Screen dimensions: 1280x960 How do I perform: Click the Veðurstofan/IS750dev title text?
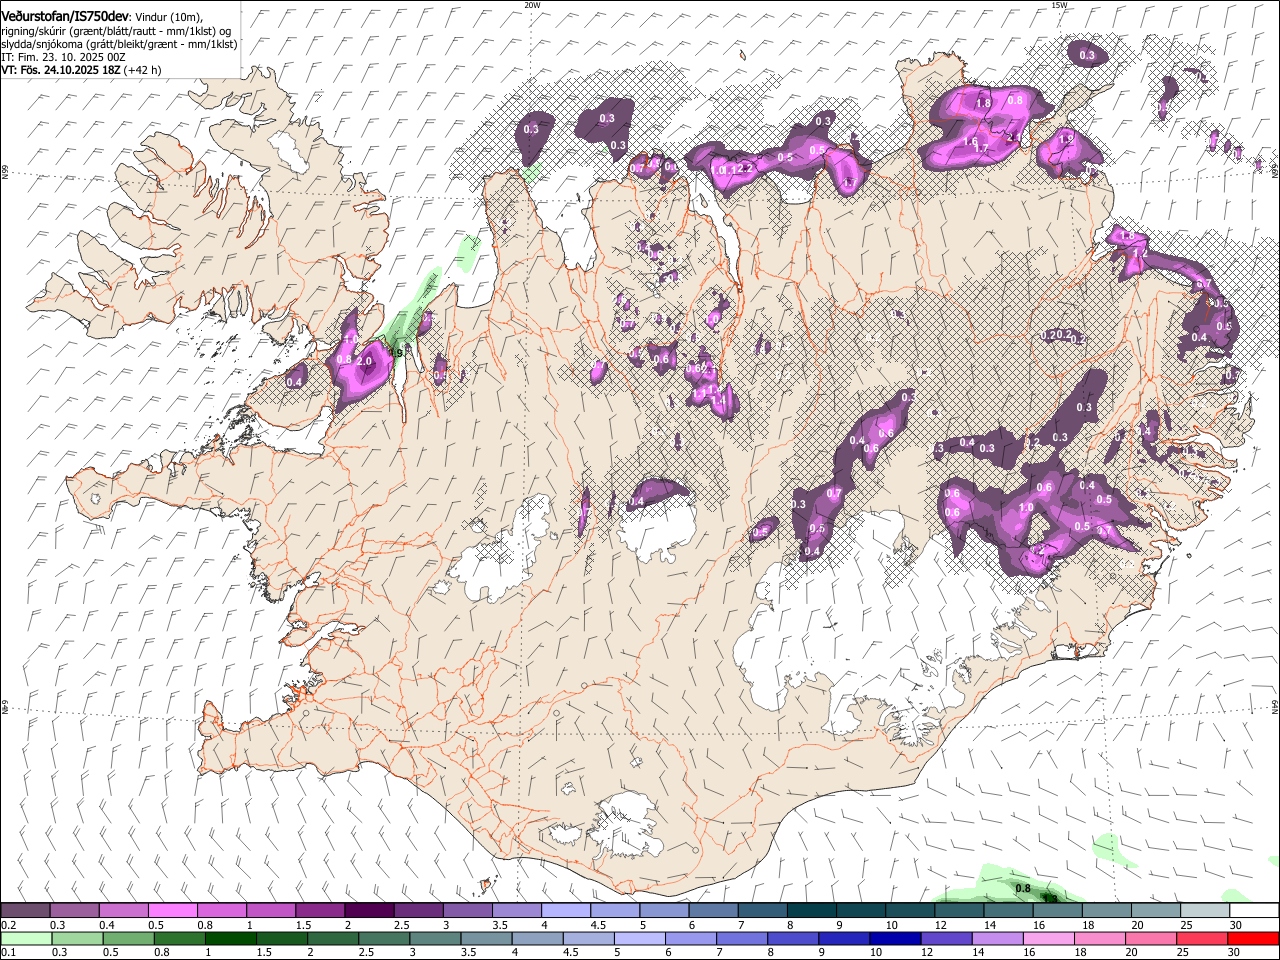65,16
